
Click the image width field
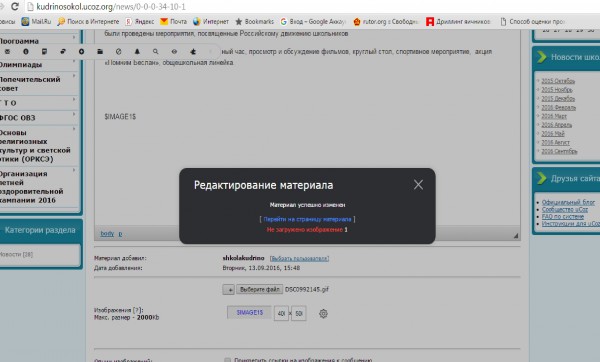[x=281, y=313]
